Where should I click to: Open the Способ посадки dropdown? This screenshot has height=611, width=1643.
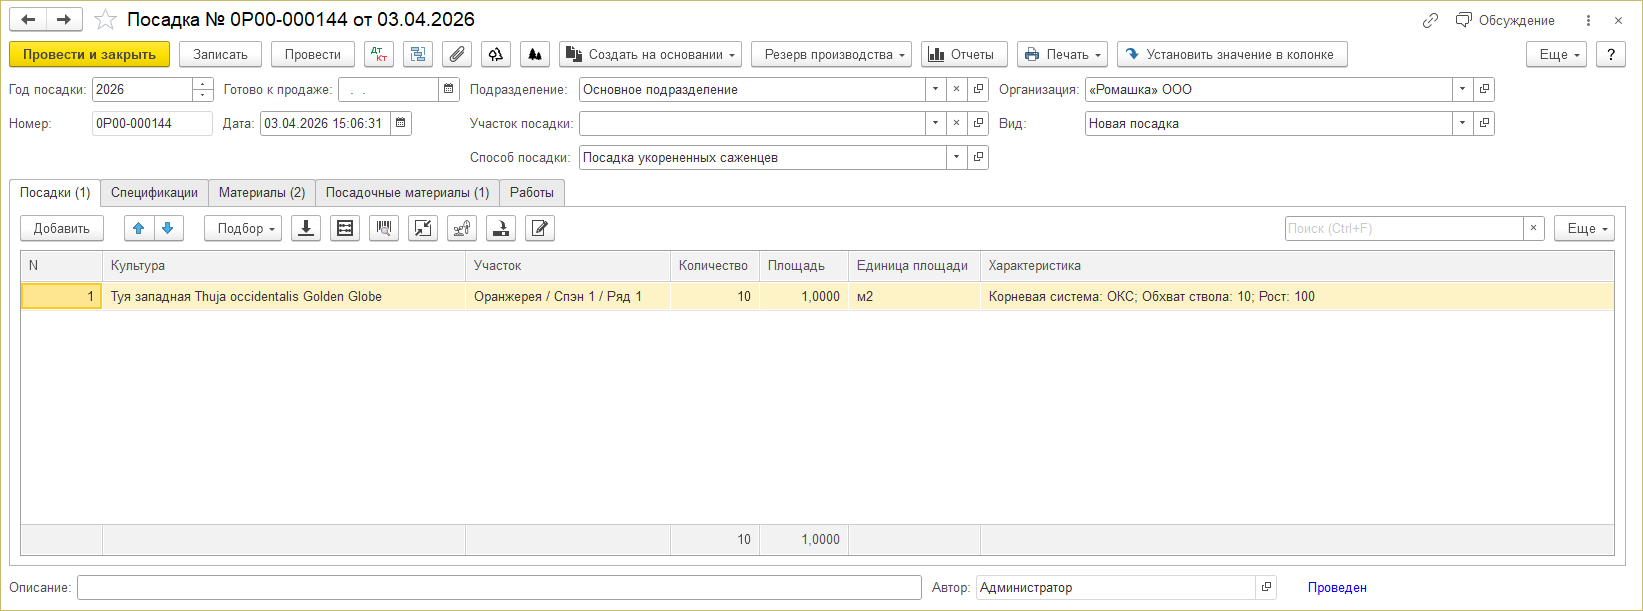pyautogui.click(x=956, y=157)
